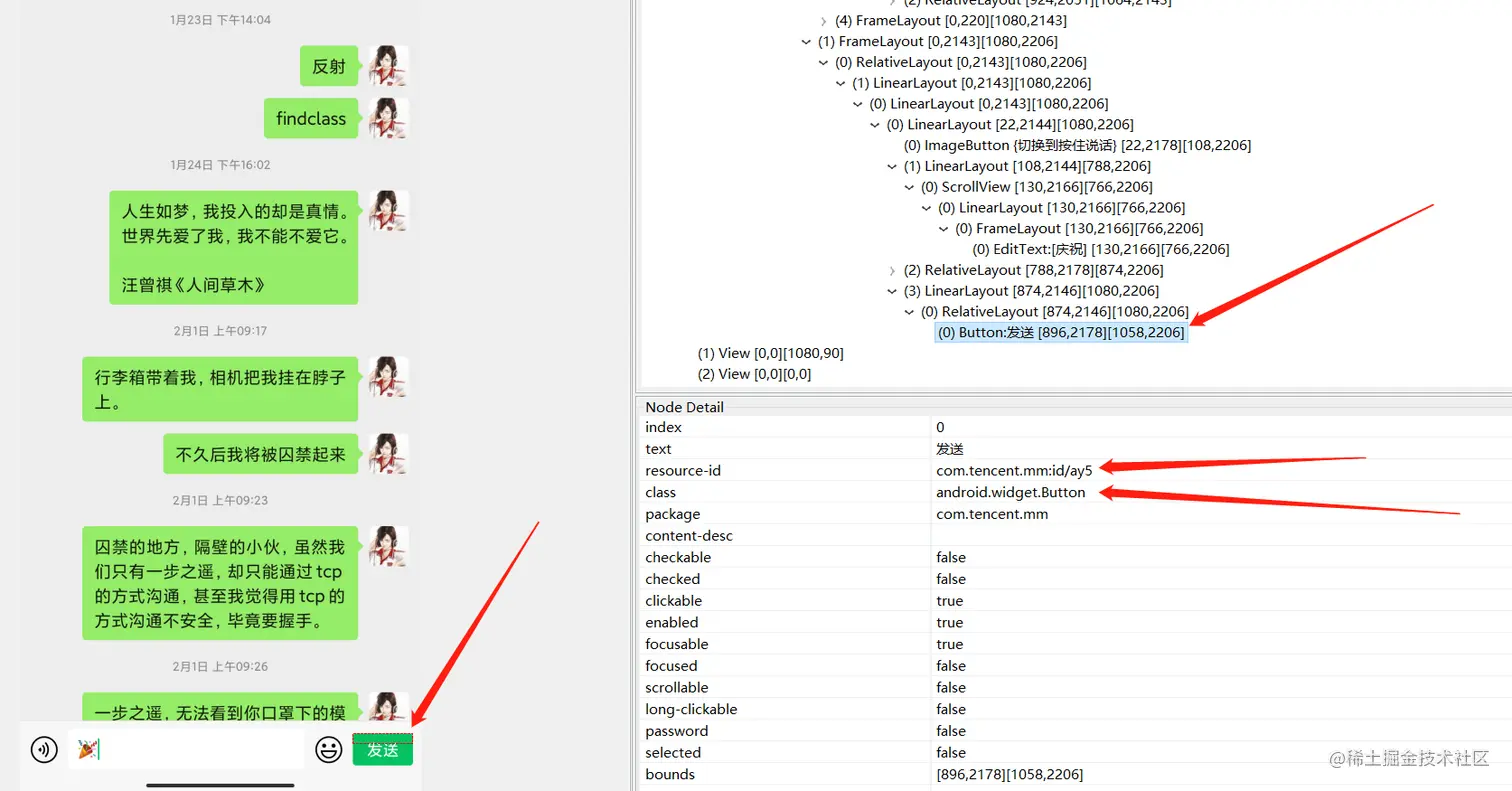Screen dimensions: 1512x791
Task: Click the resource-id value com.tencent.mm:id/ay5
Action: [1014, 470]
